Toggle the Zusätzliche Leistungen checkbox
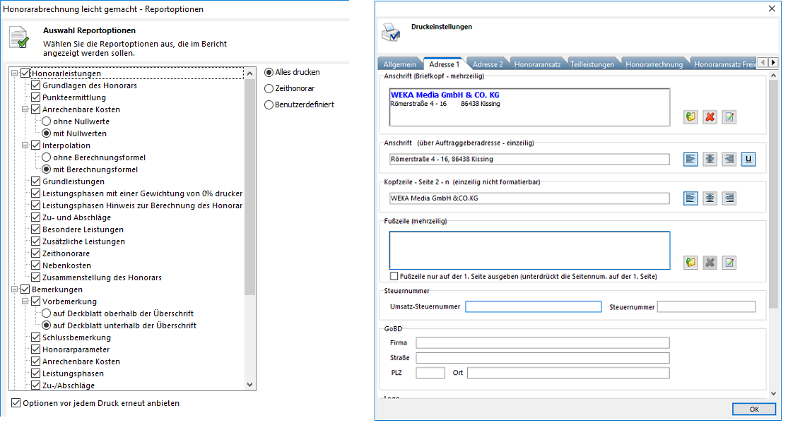 point(35,241)
